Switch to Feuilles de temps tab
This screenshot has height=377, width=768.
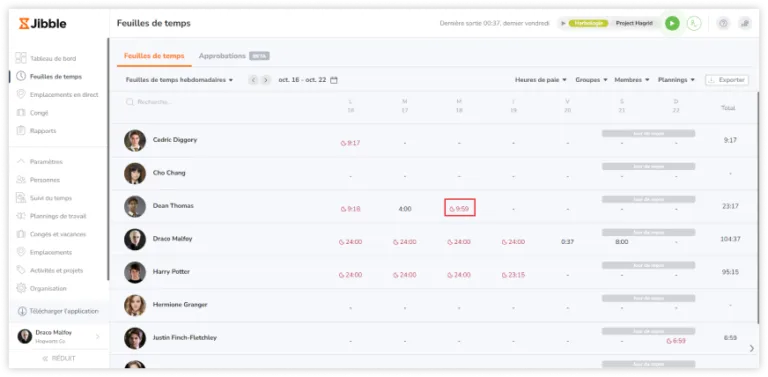click(154, 56)
